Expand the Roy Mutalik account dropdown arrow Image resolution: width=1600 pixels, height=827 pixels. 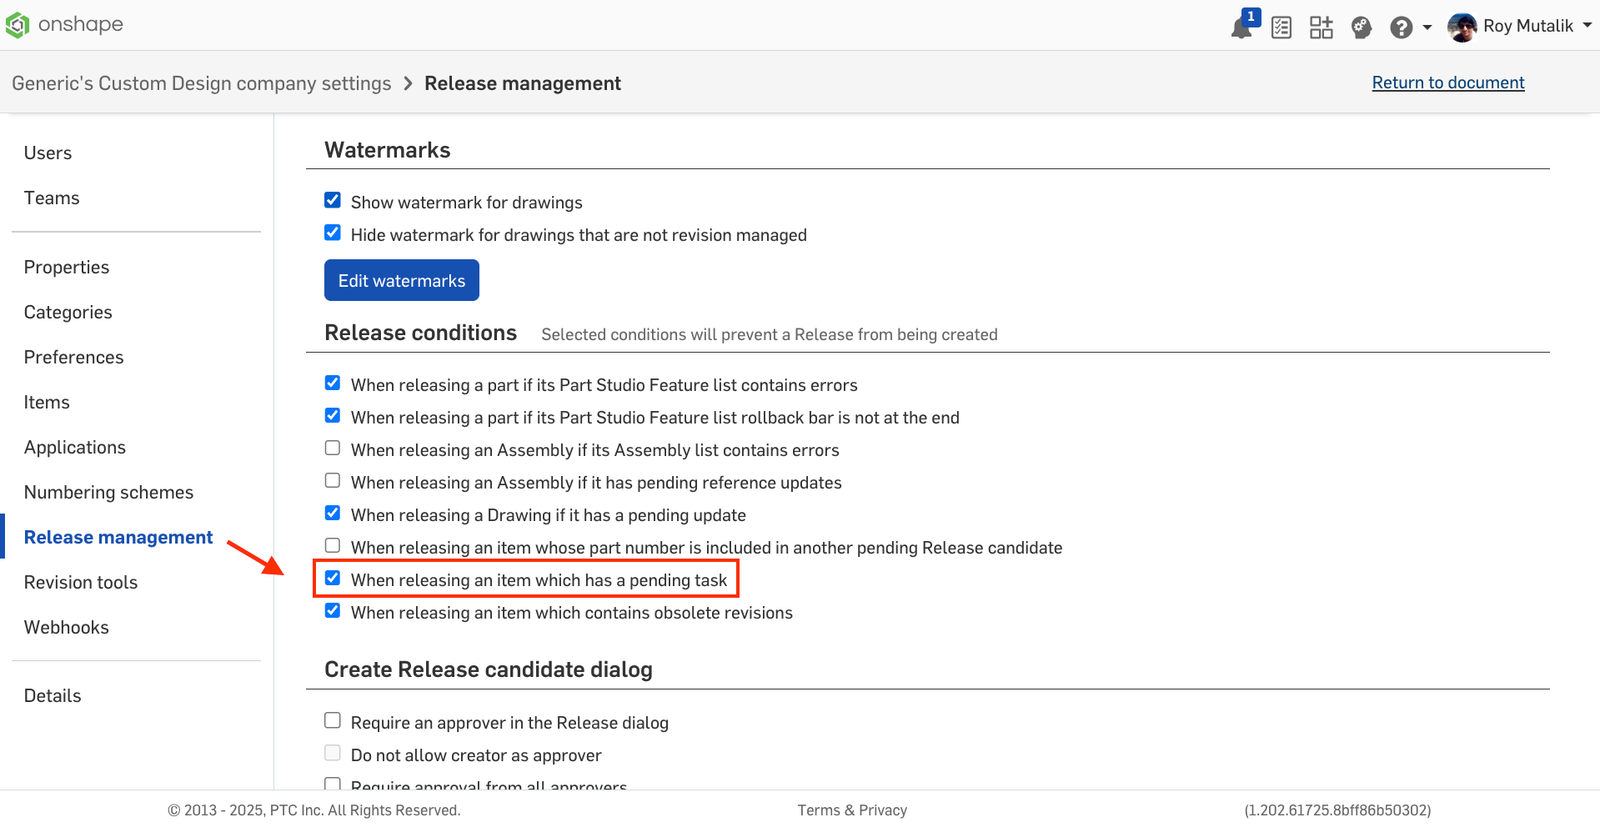[x=1587, y=26]
